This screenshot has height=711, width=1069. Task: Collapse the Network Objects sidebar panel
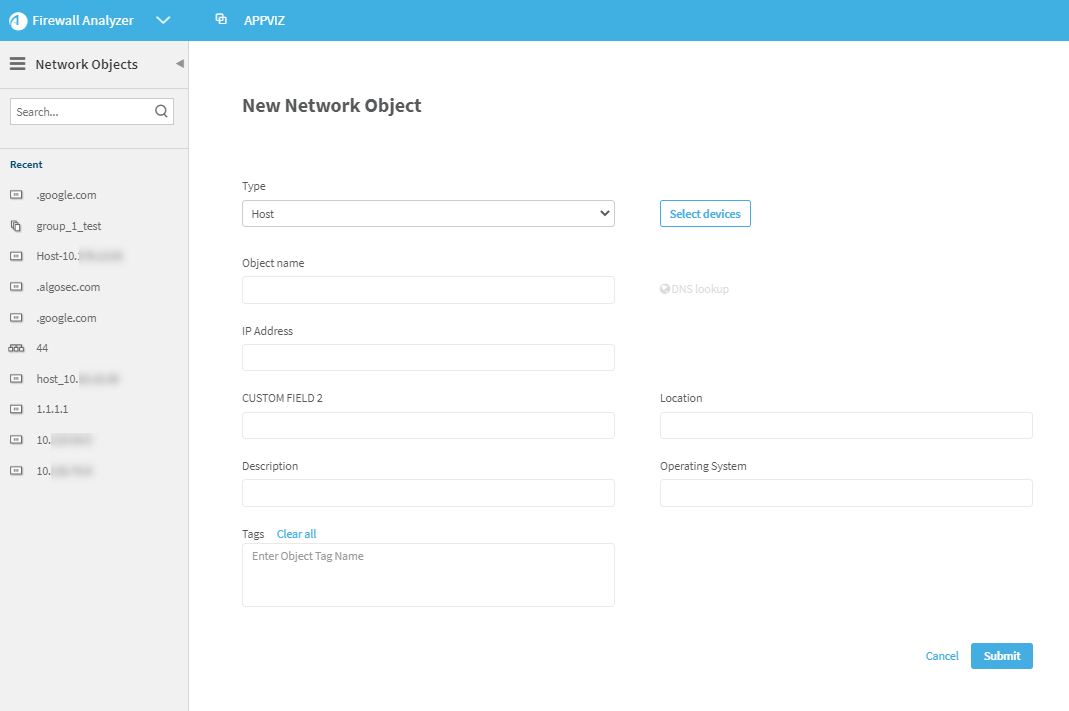coord(180,64)
